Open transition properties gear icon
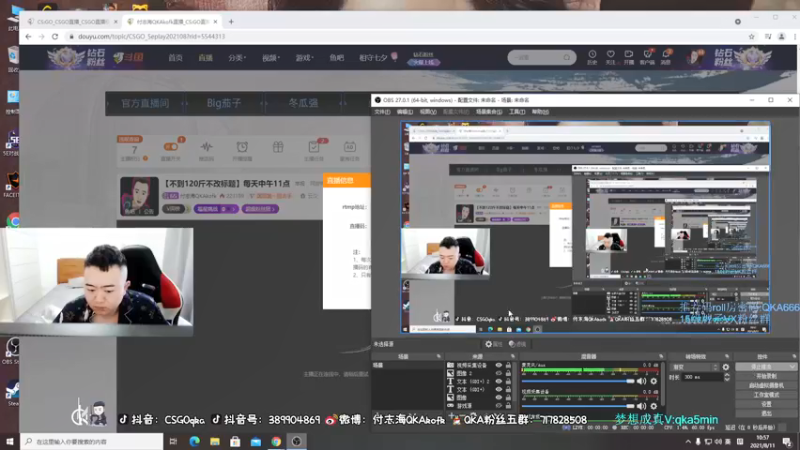Image resolution: width=800 pixels, height=450 pixels. click(726, 367)
